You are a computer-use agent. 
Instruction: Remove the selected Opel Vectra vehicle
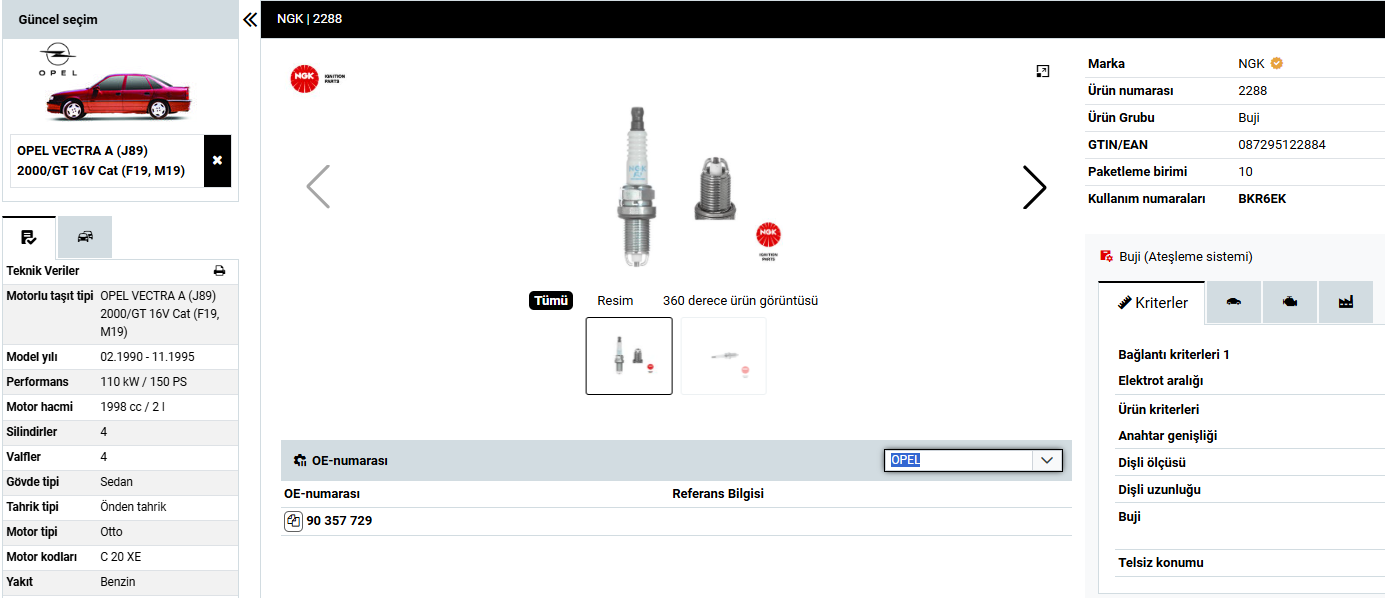[x=217, y=161]
